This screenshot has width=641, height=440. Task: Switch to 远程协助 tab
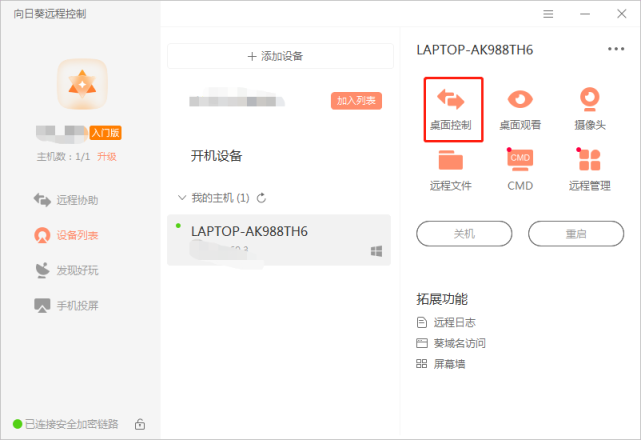pyautogui.click(x=66, y=200)
